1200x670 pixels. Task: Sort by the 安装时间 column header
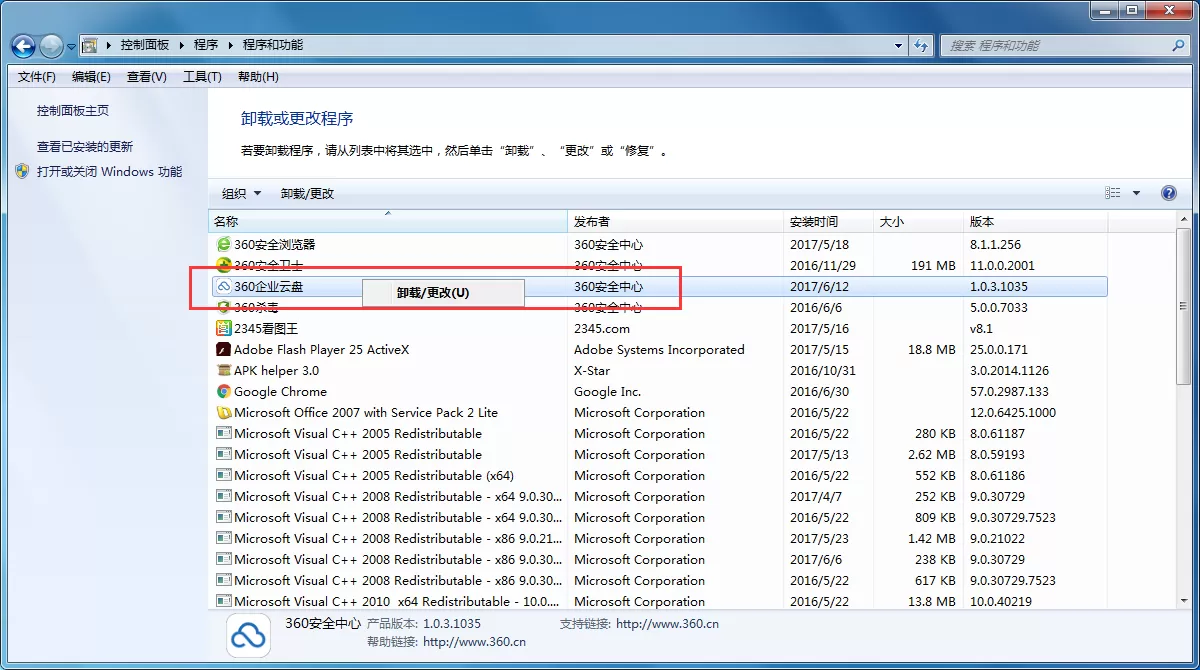pos(828,222)
